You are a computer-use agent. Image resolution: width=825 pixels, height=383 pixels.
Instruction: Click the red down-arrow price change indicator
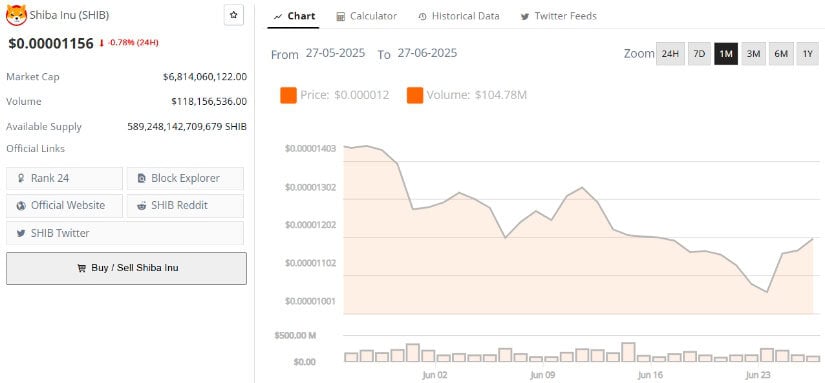point(102,43)
